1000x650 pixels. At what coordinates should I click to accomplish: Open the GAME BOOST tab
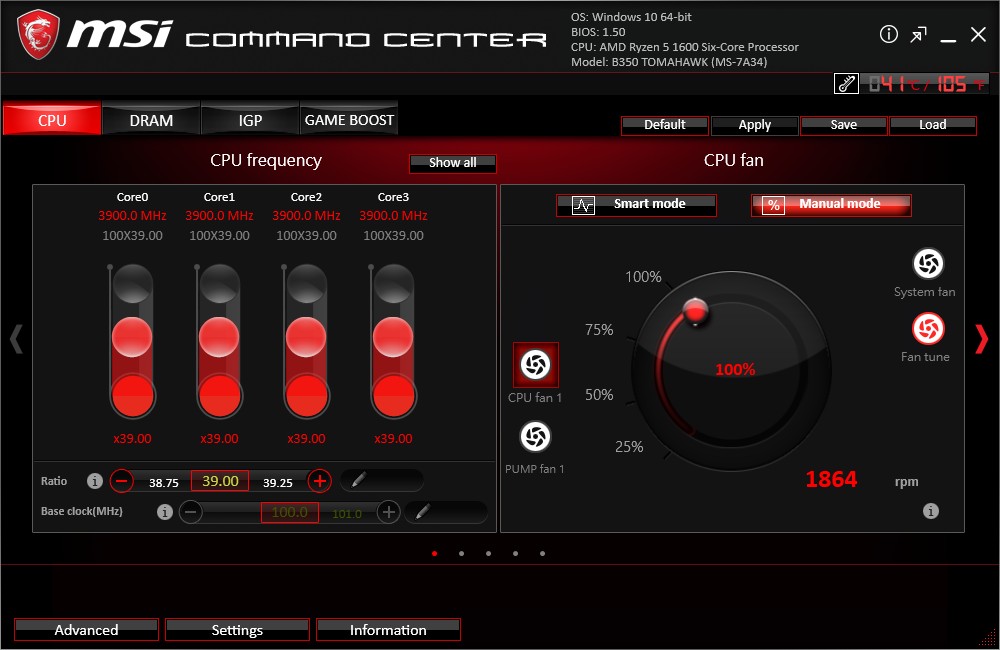[x=349, y=120]
